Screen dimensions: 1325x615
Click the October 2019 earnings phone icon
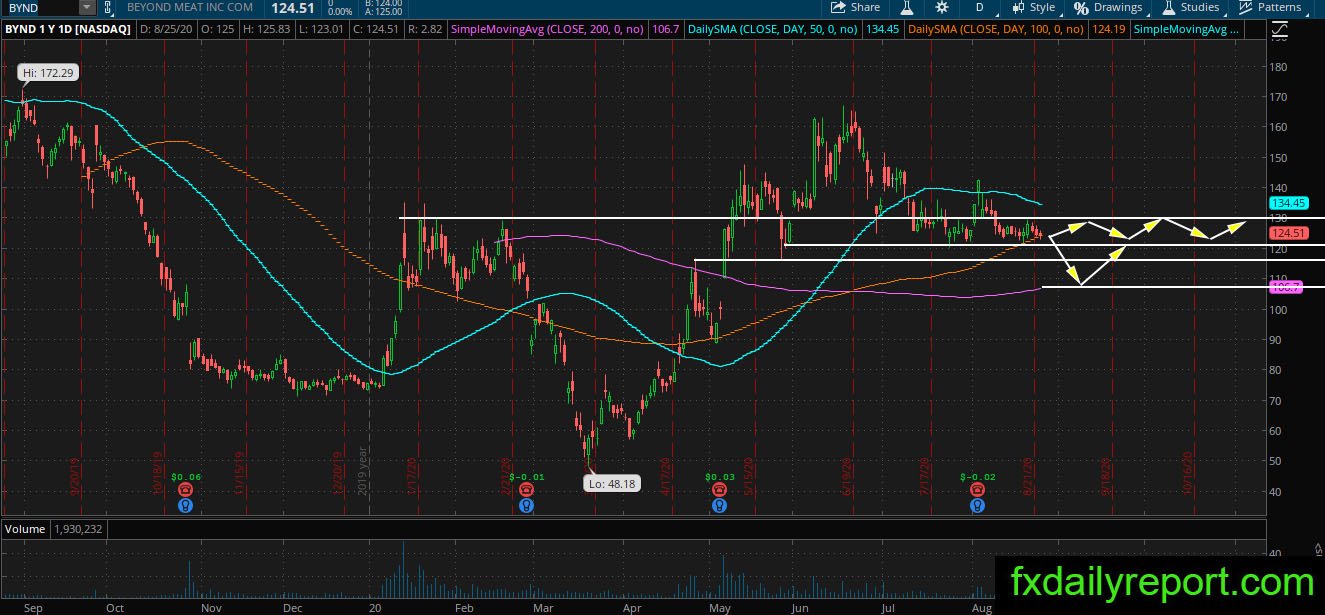pyautogui.click(x=185, y=490)
